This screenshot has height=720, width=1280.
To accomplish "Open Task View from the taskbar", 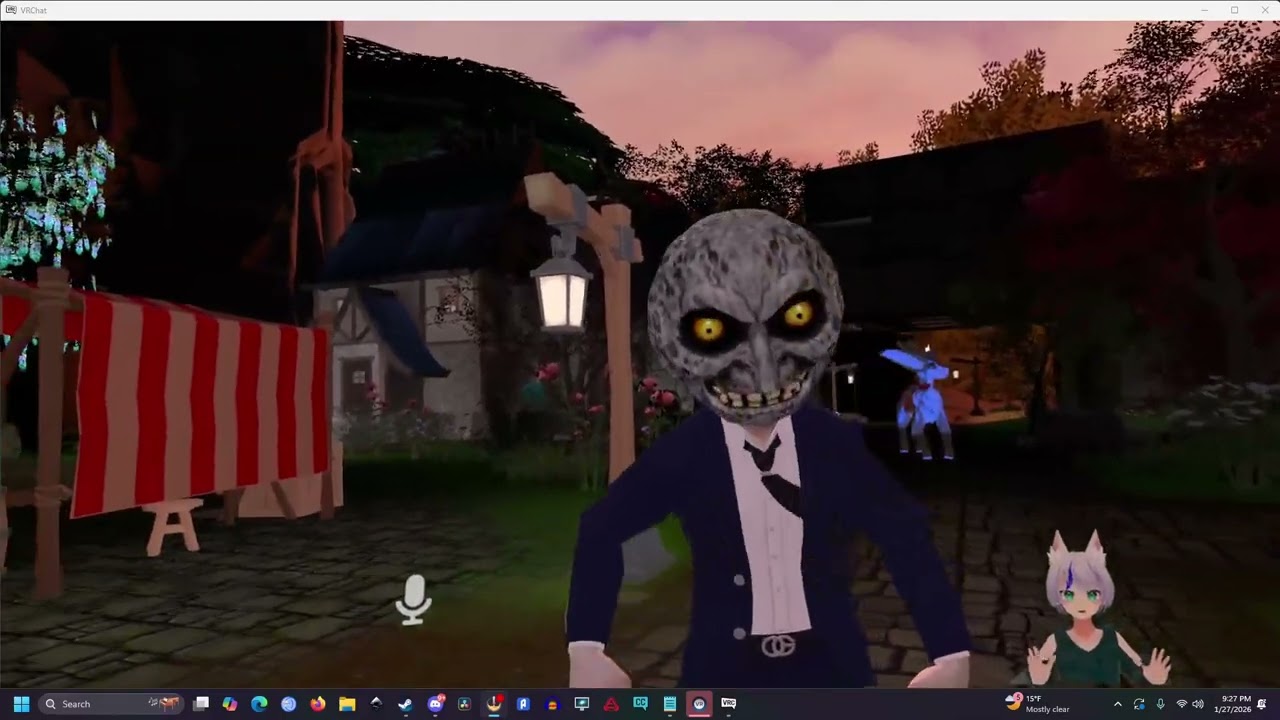I will (201, 704).
